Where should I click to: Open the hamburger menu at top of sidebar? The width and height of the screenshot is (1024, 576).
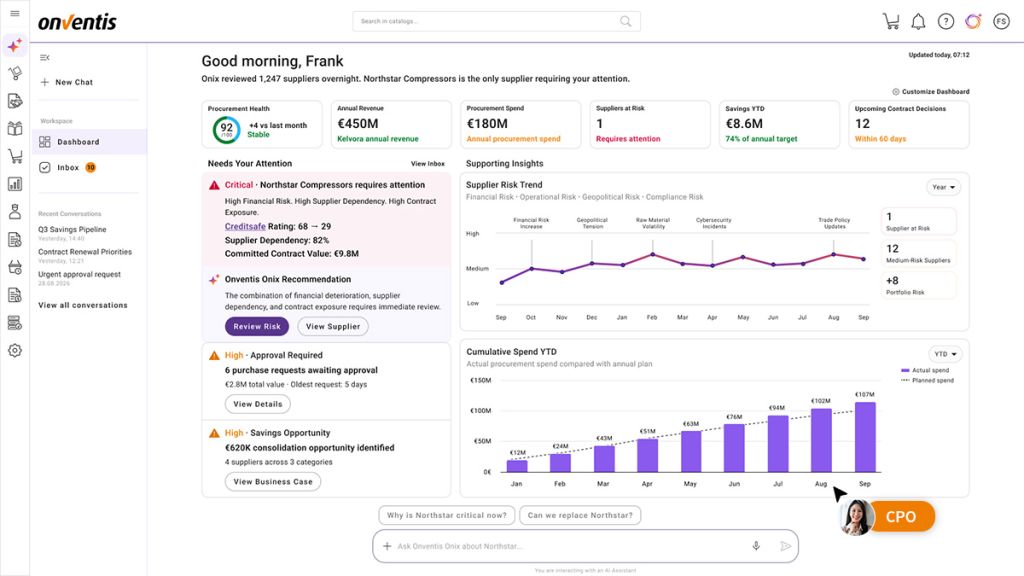click(x=14, y=14)
